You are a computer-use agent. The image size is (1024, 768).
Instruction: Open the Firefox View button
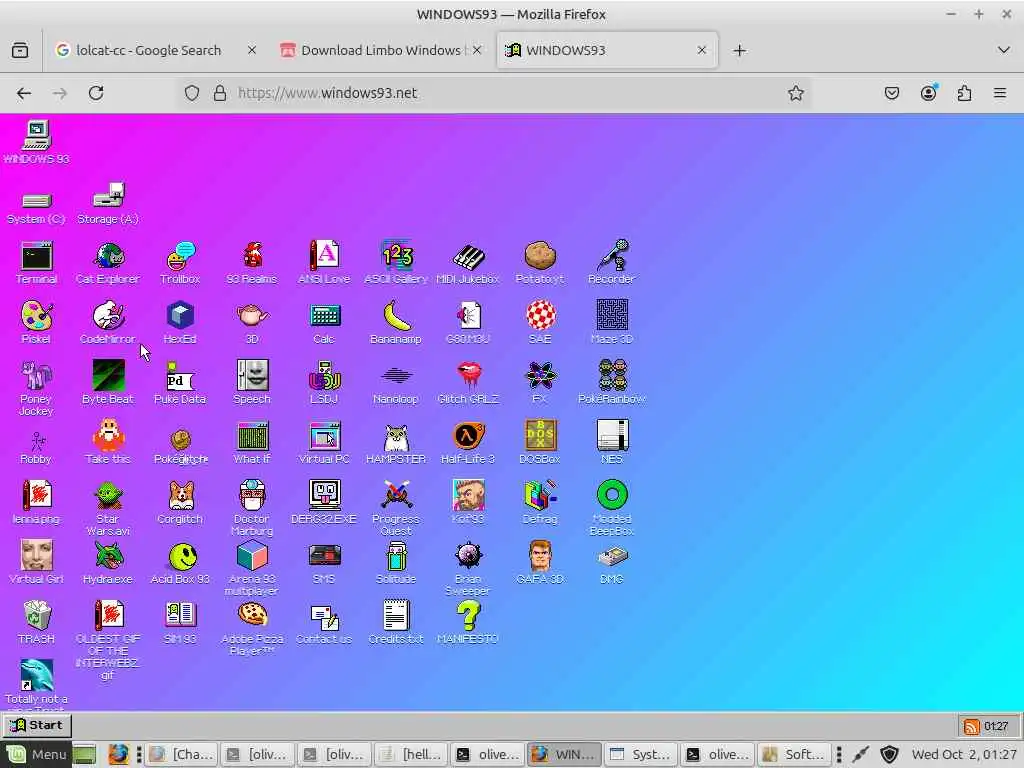point(20,50)
